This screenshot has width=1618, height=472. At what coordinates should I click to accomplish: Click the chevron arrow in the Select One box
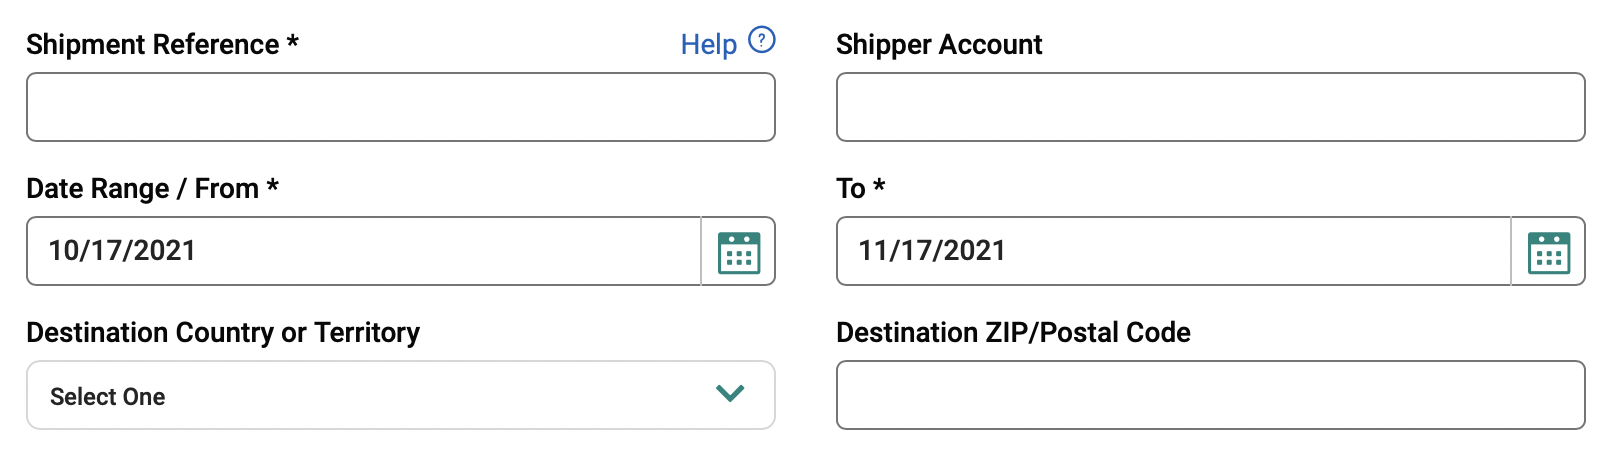pos(730,394)
